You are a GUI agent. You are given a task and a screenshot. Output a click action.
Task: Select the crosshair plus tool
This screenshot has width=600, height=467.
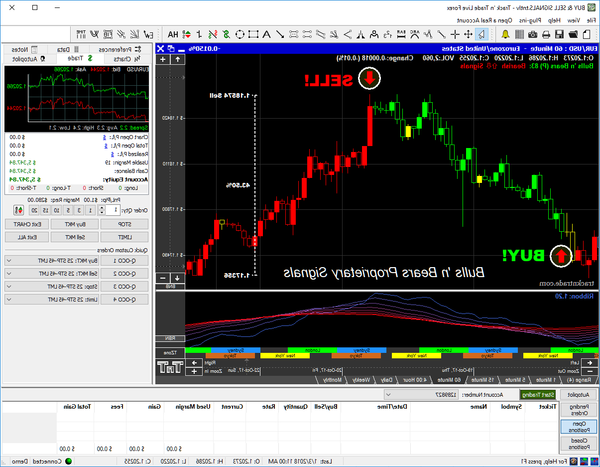click(x=455, y=35)
